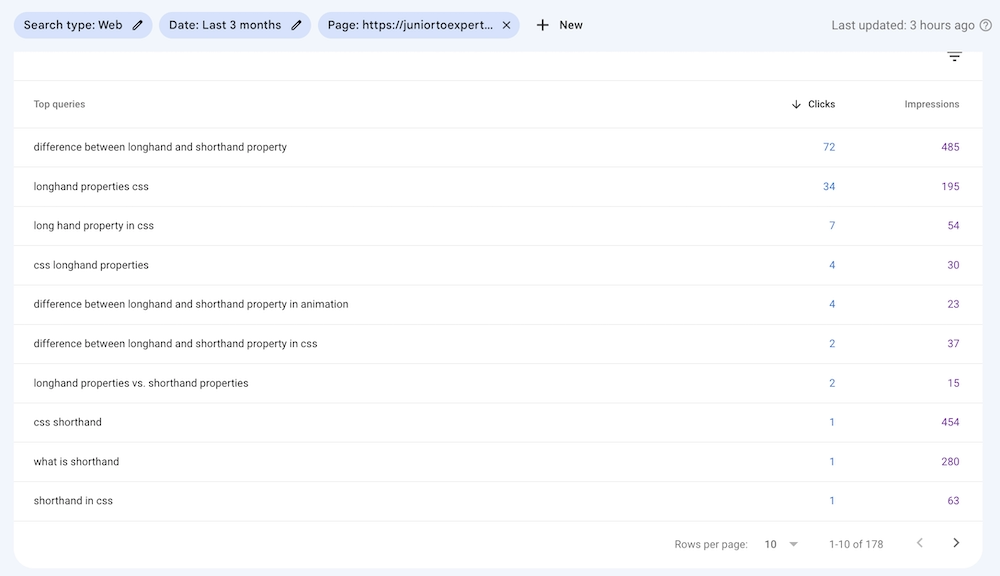Select query 'difference between longhand and shorthand property'

(160, 147)
